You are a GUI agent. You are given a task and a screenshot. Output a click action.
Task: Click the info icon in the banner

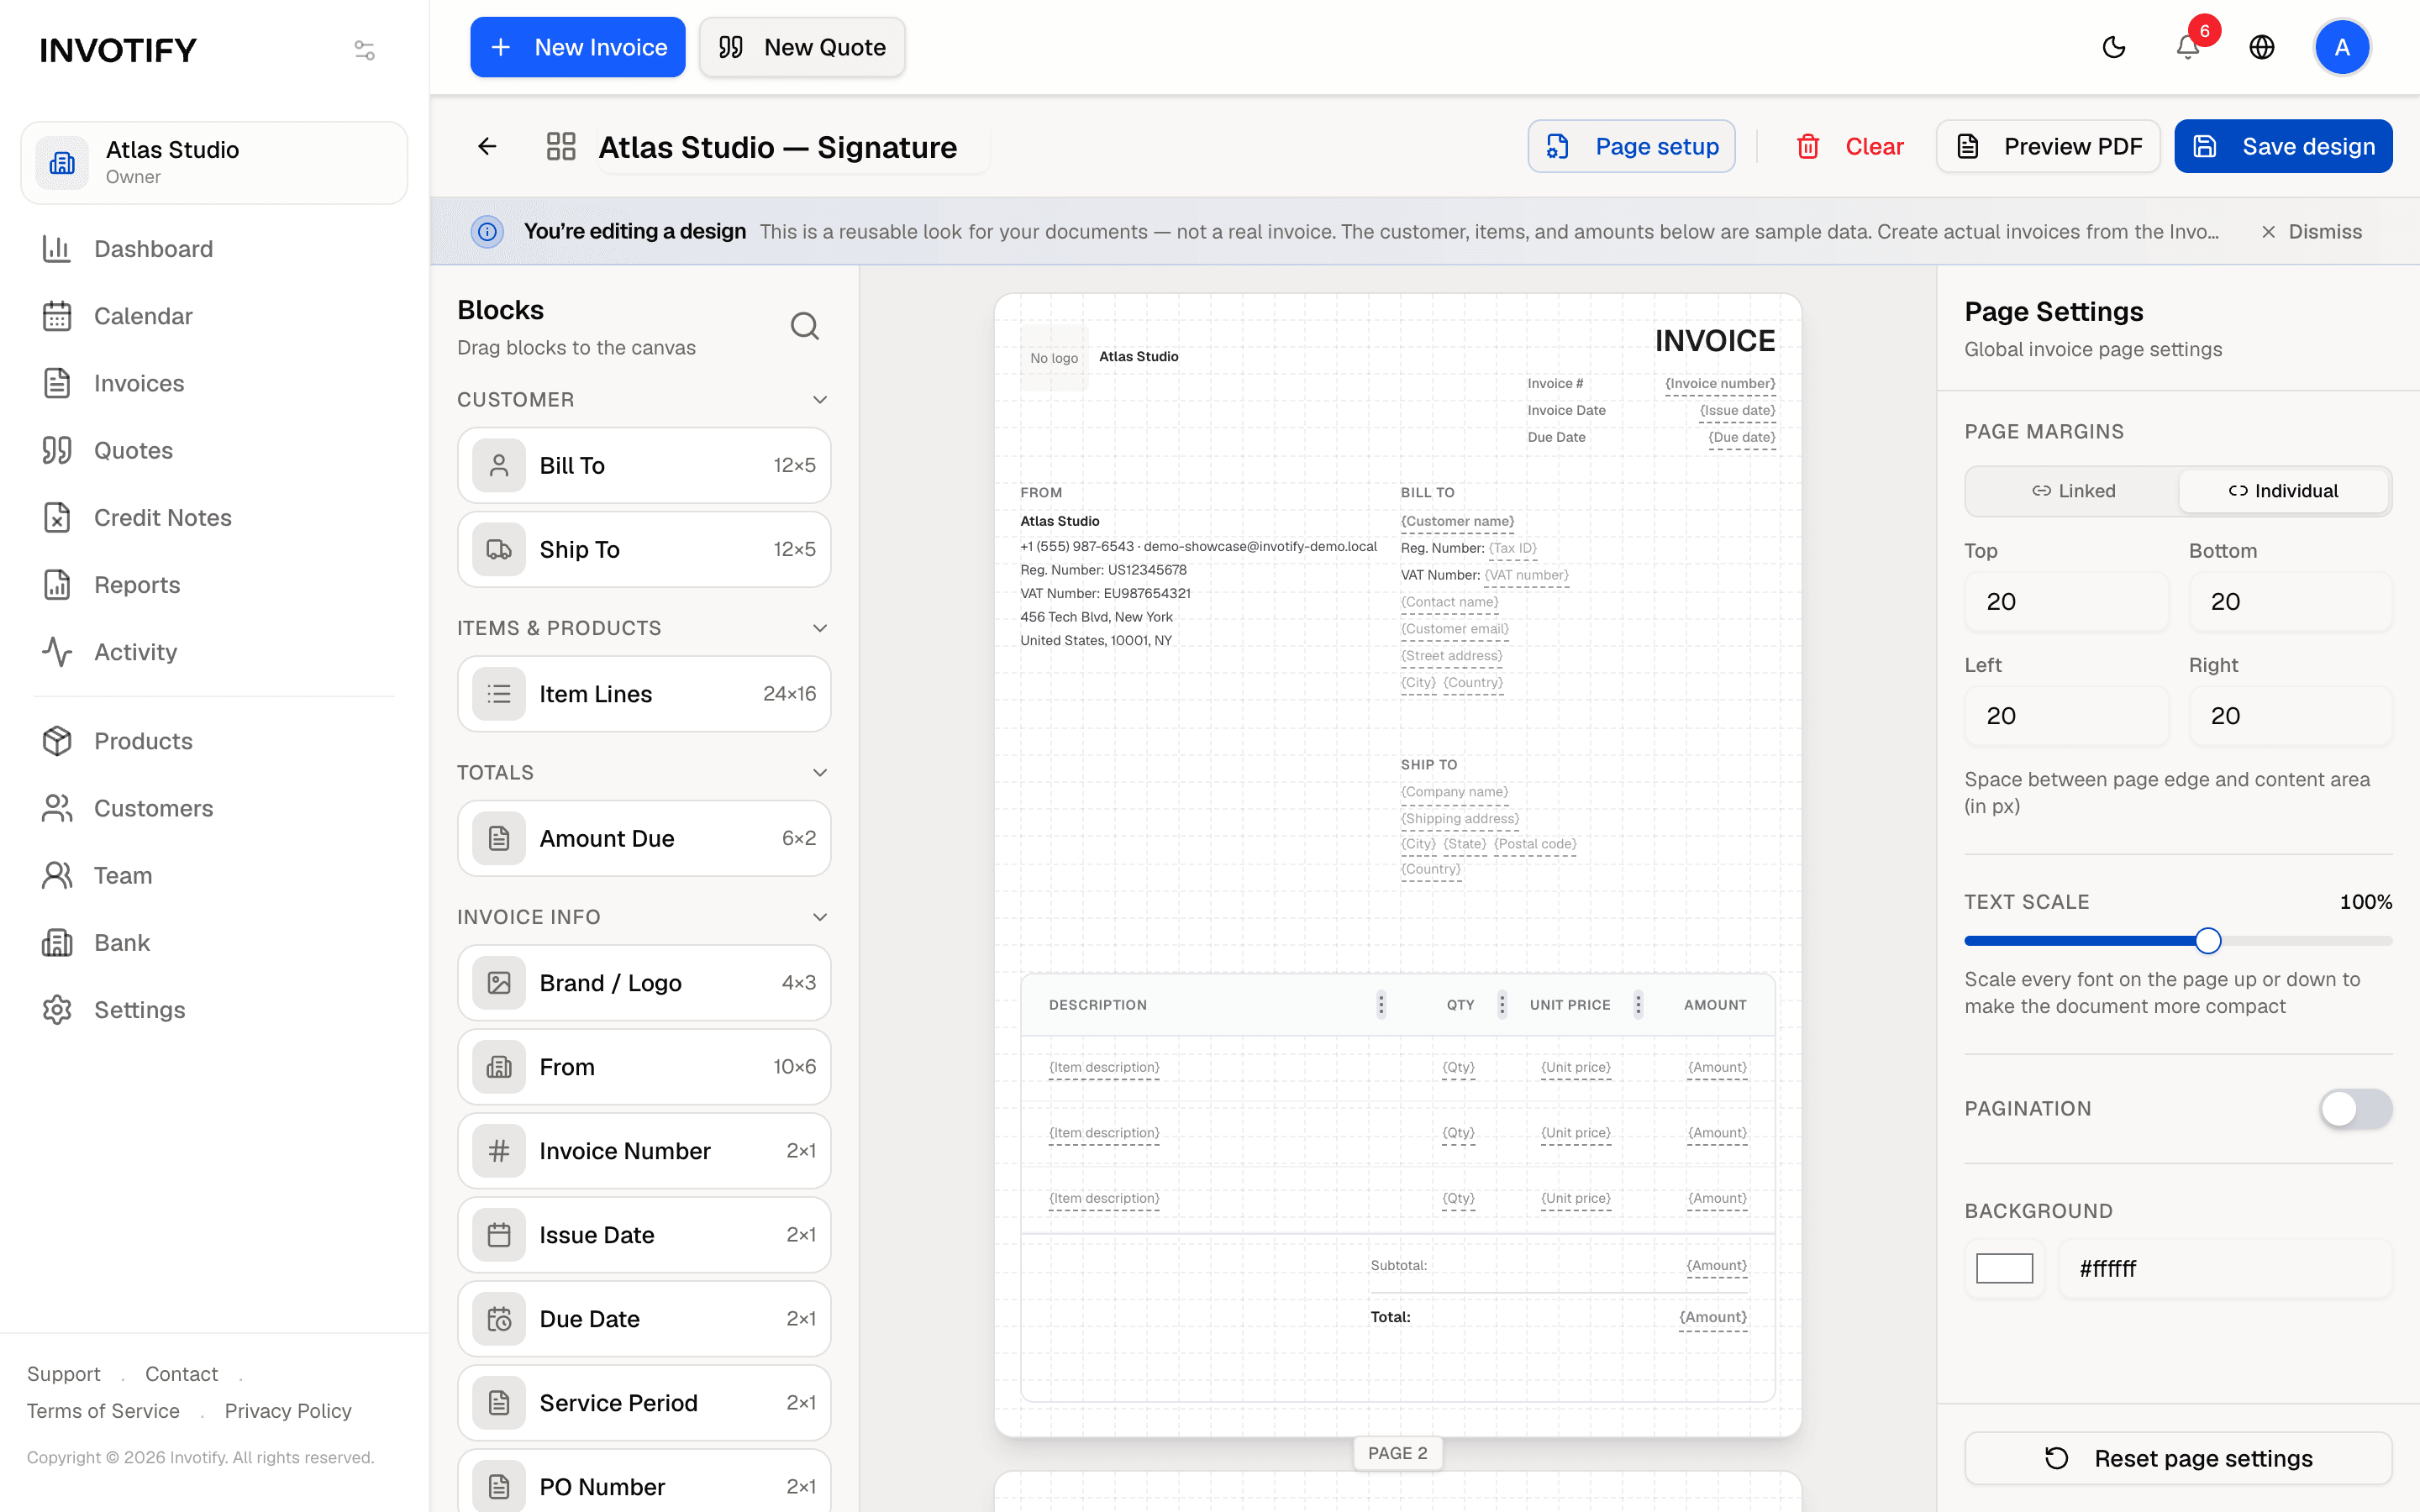pos(487,232)
